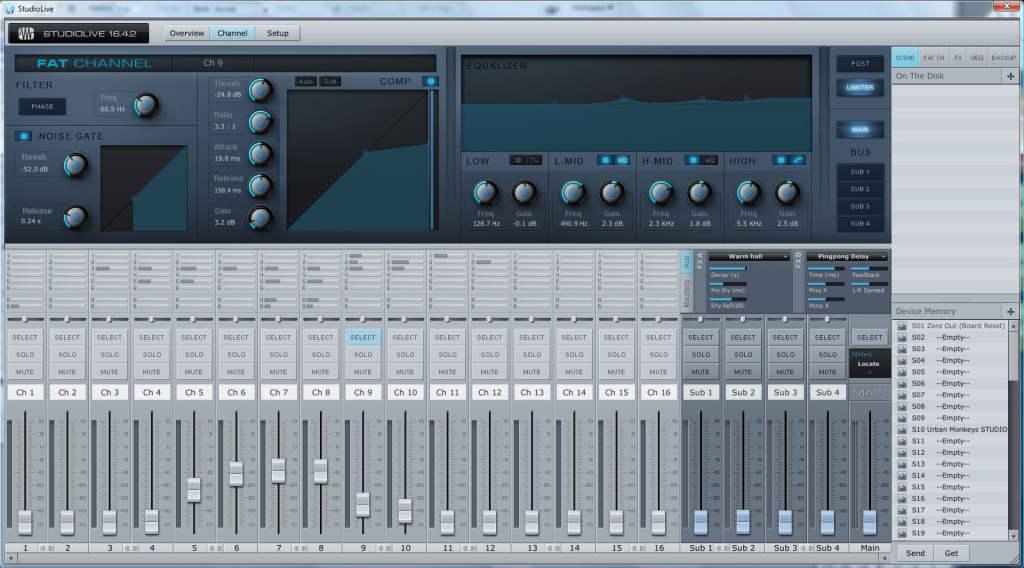Screen dimensions: 1024x568
Task: Click the LOW band Freq knob
Action: pyautogui.click(x=485, y=192)
